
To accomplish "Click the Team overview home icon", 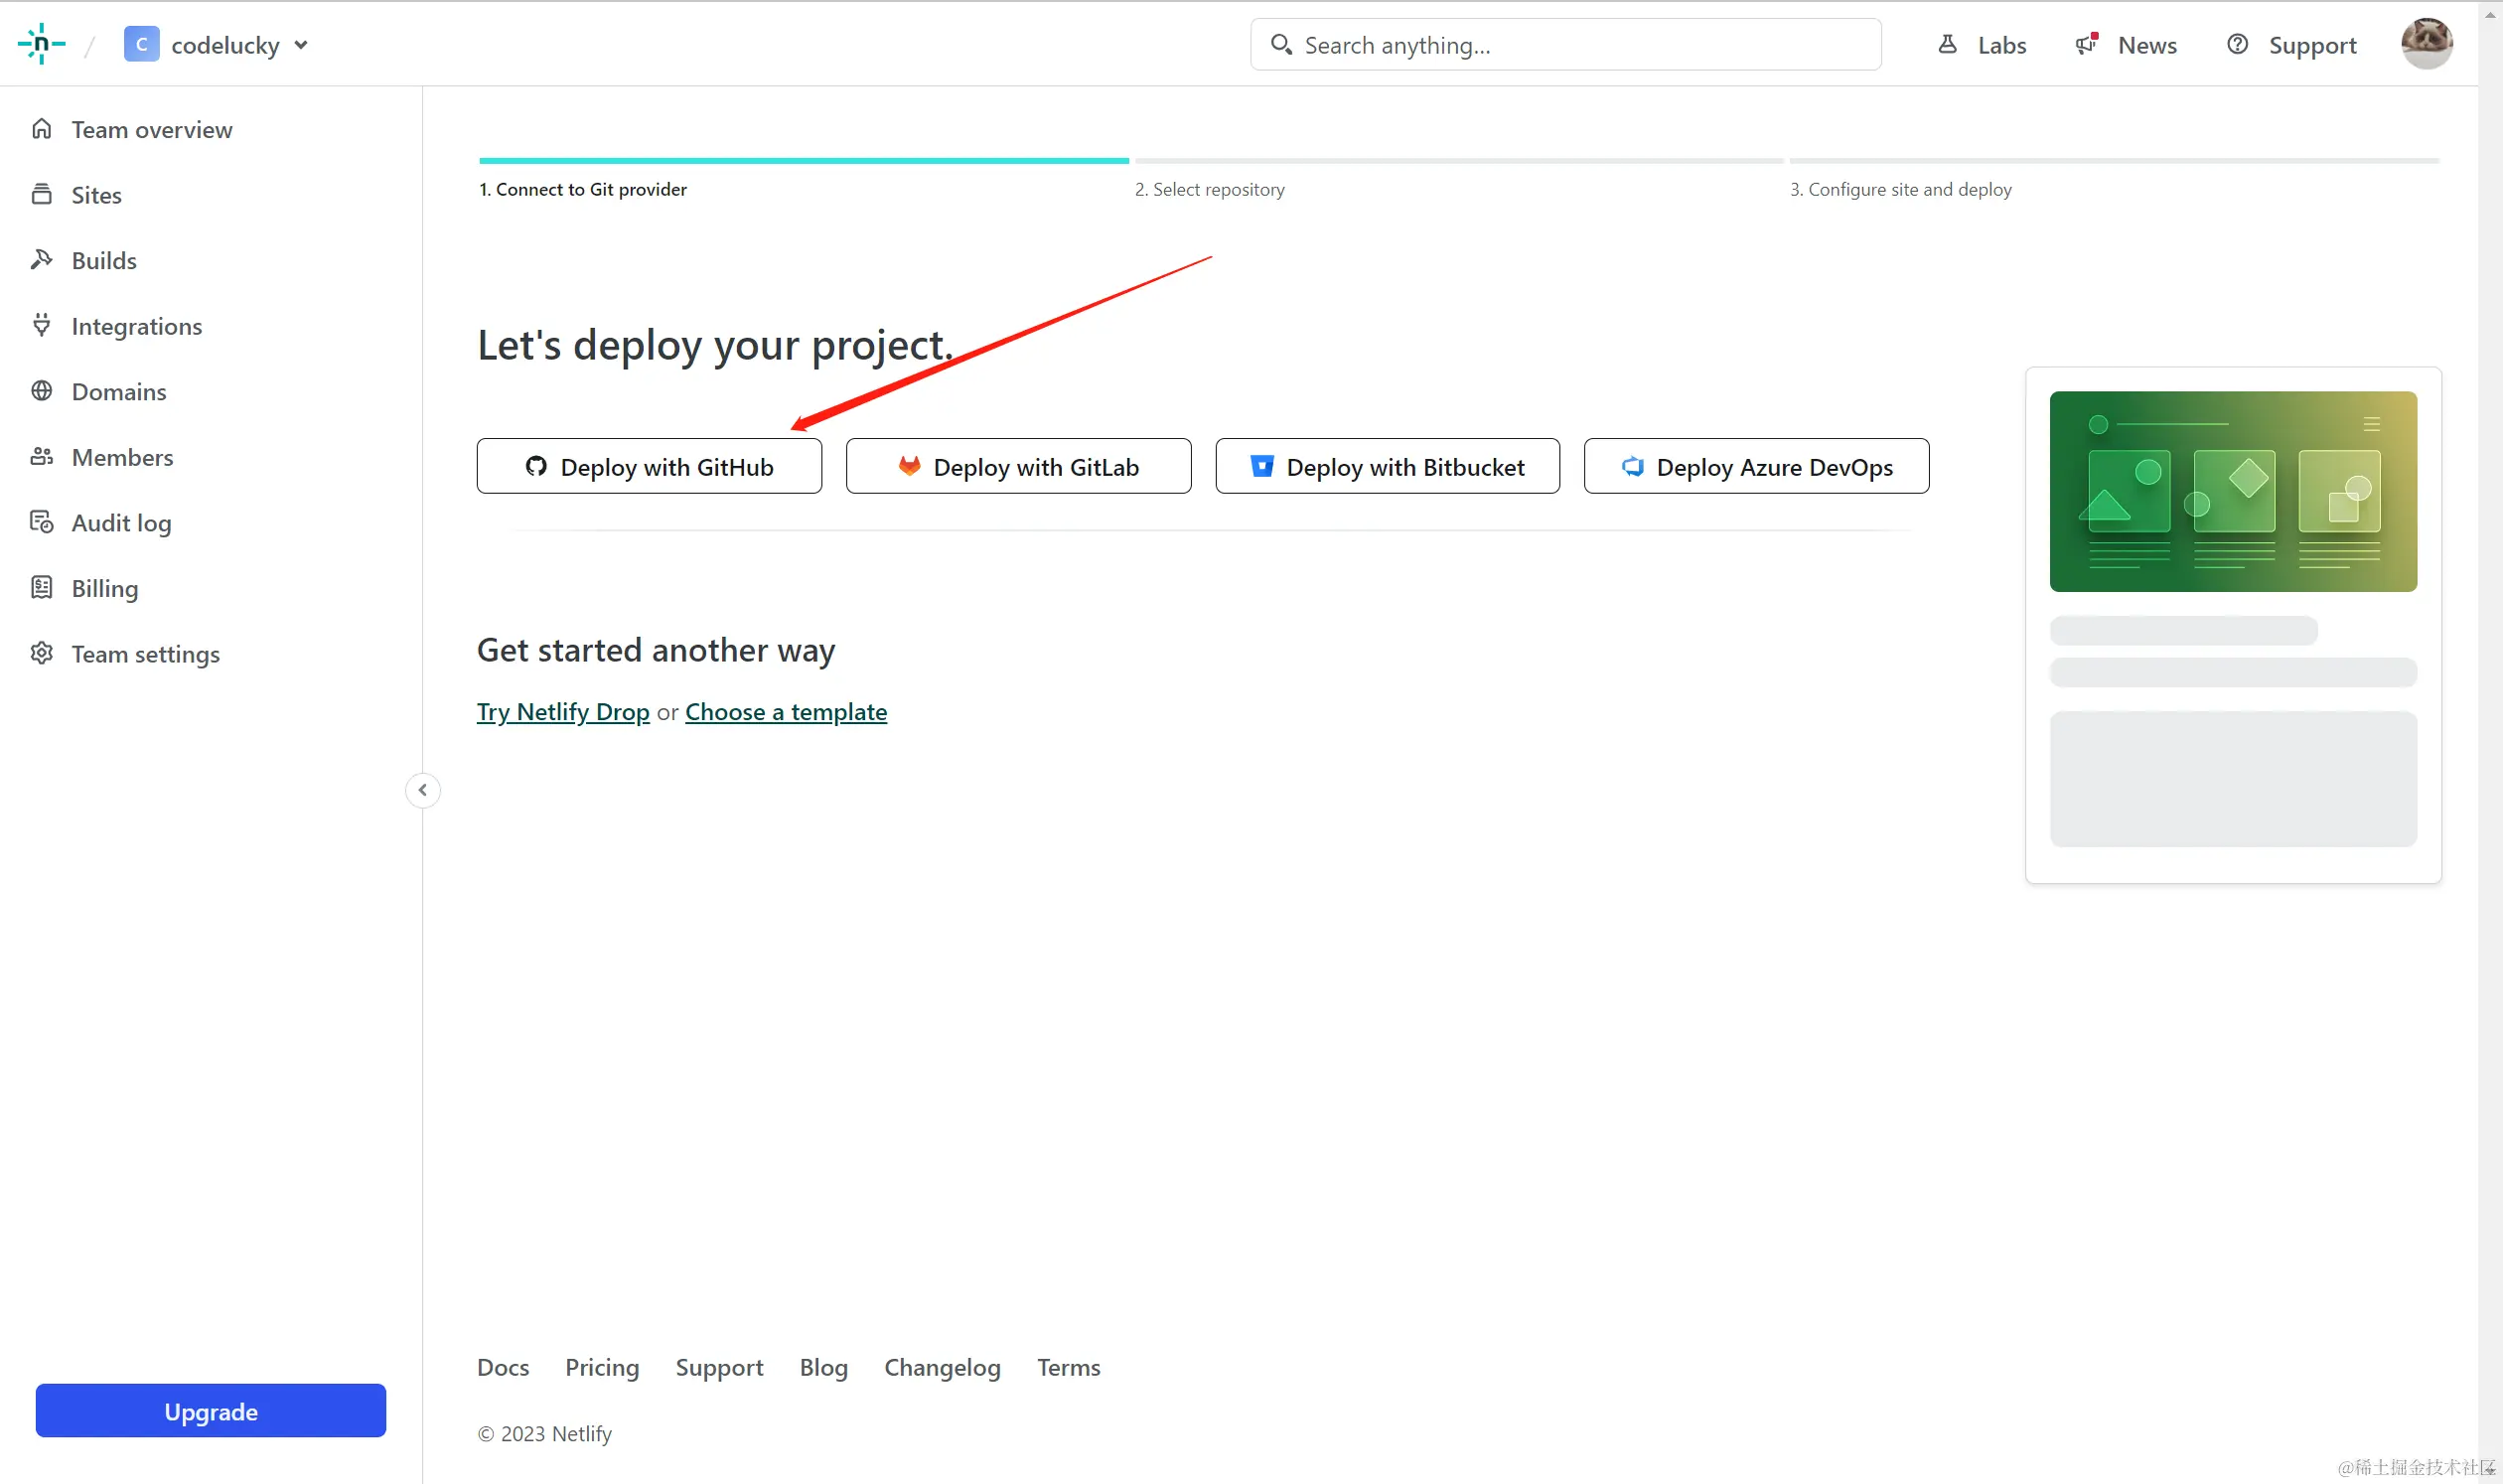I will tap(41, 129).
